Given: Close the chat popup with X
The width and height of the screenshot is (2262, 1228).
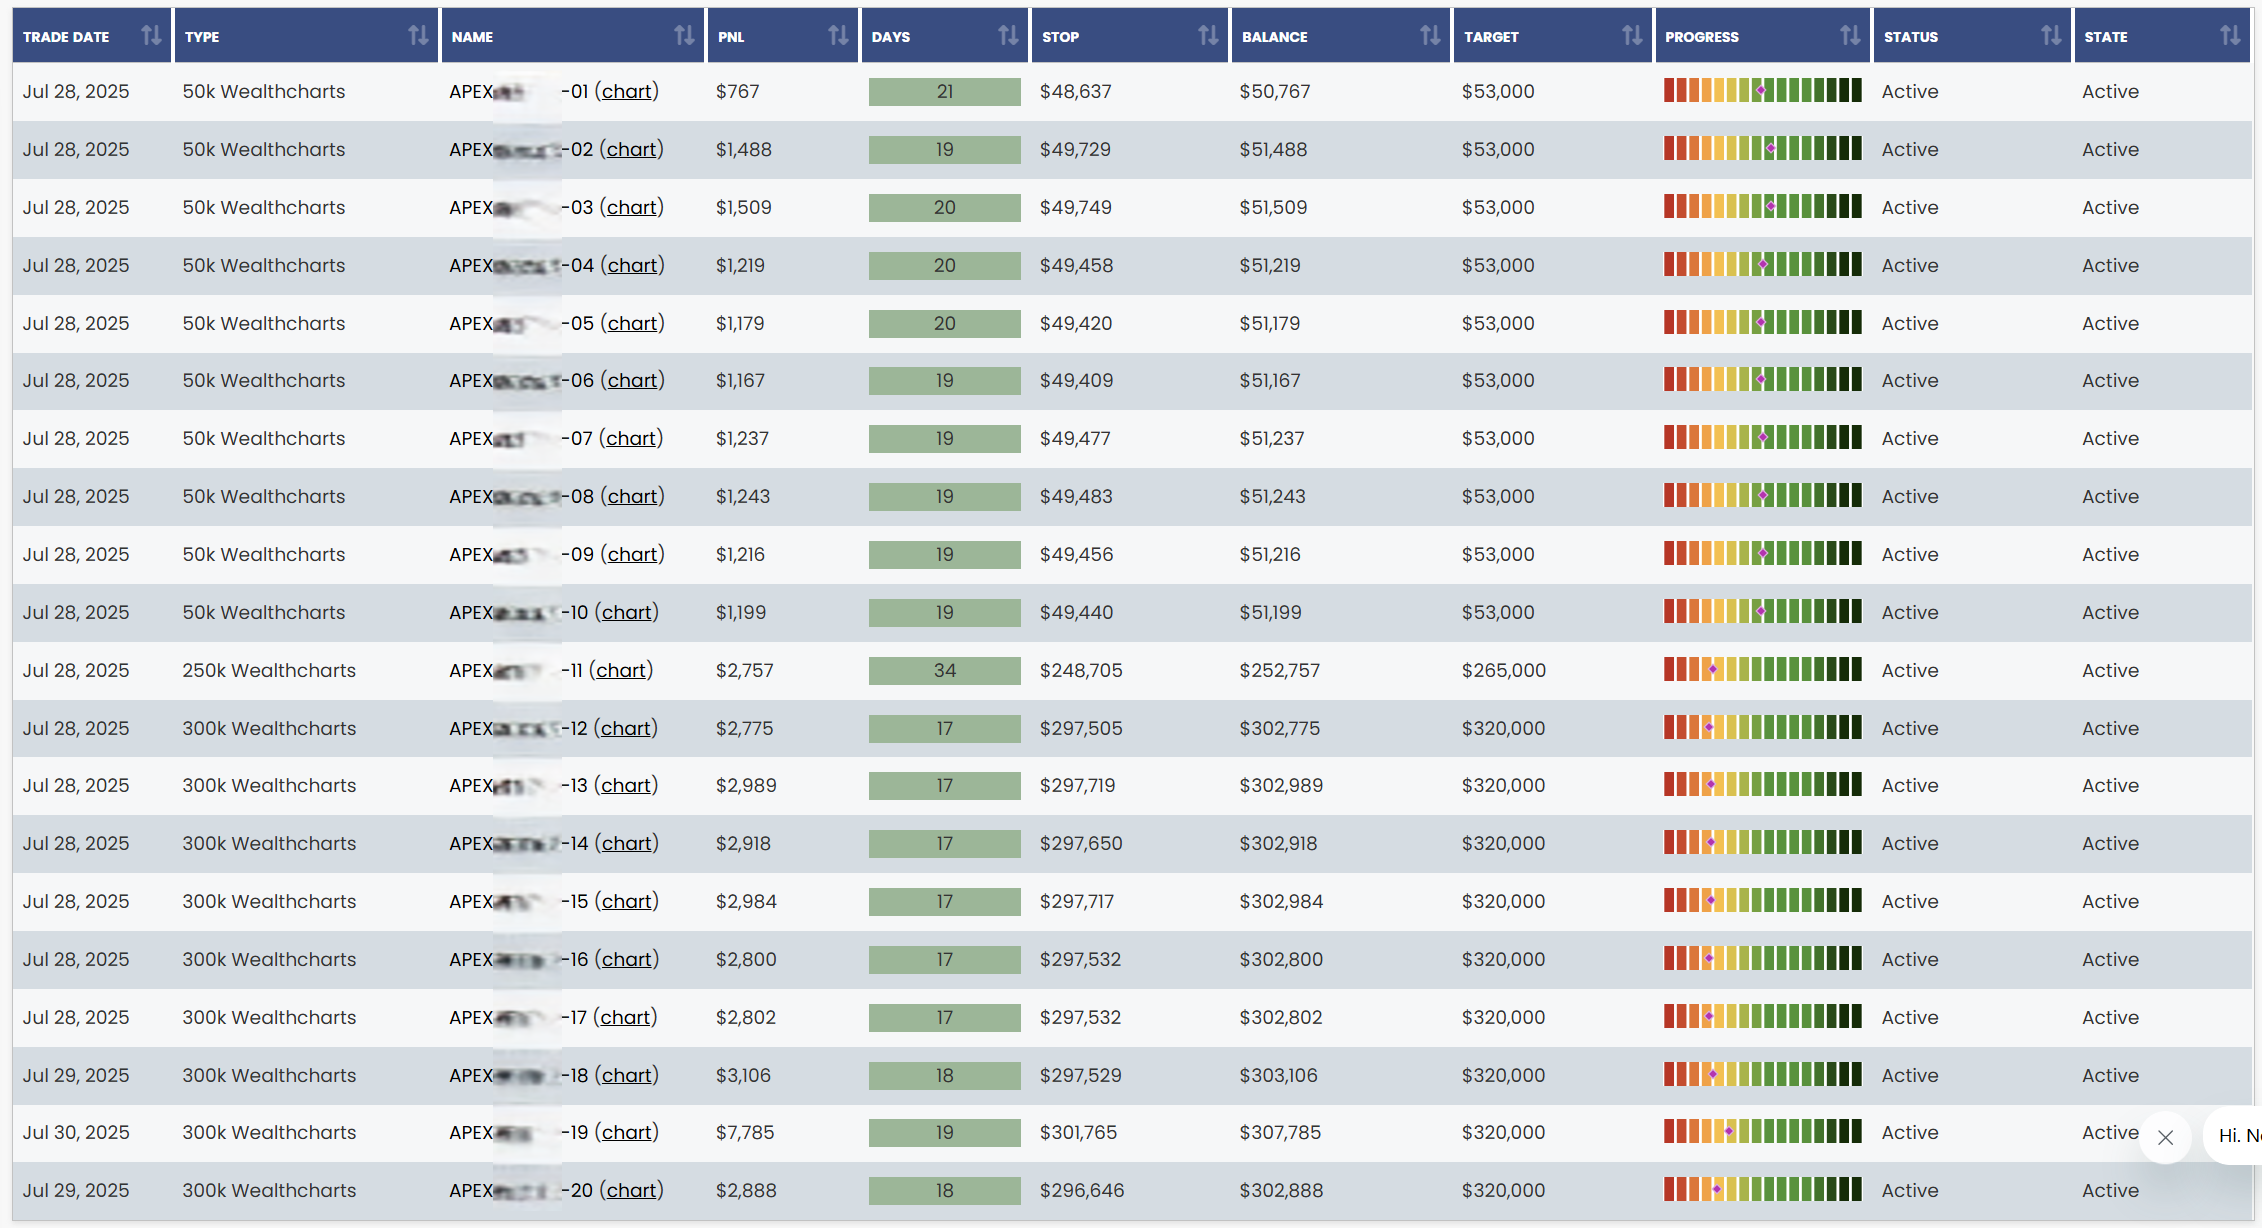Looking at the screenshot, I should [2166, 1137].
